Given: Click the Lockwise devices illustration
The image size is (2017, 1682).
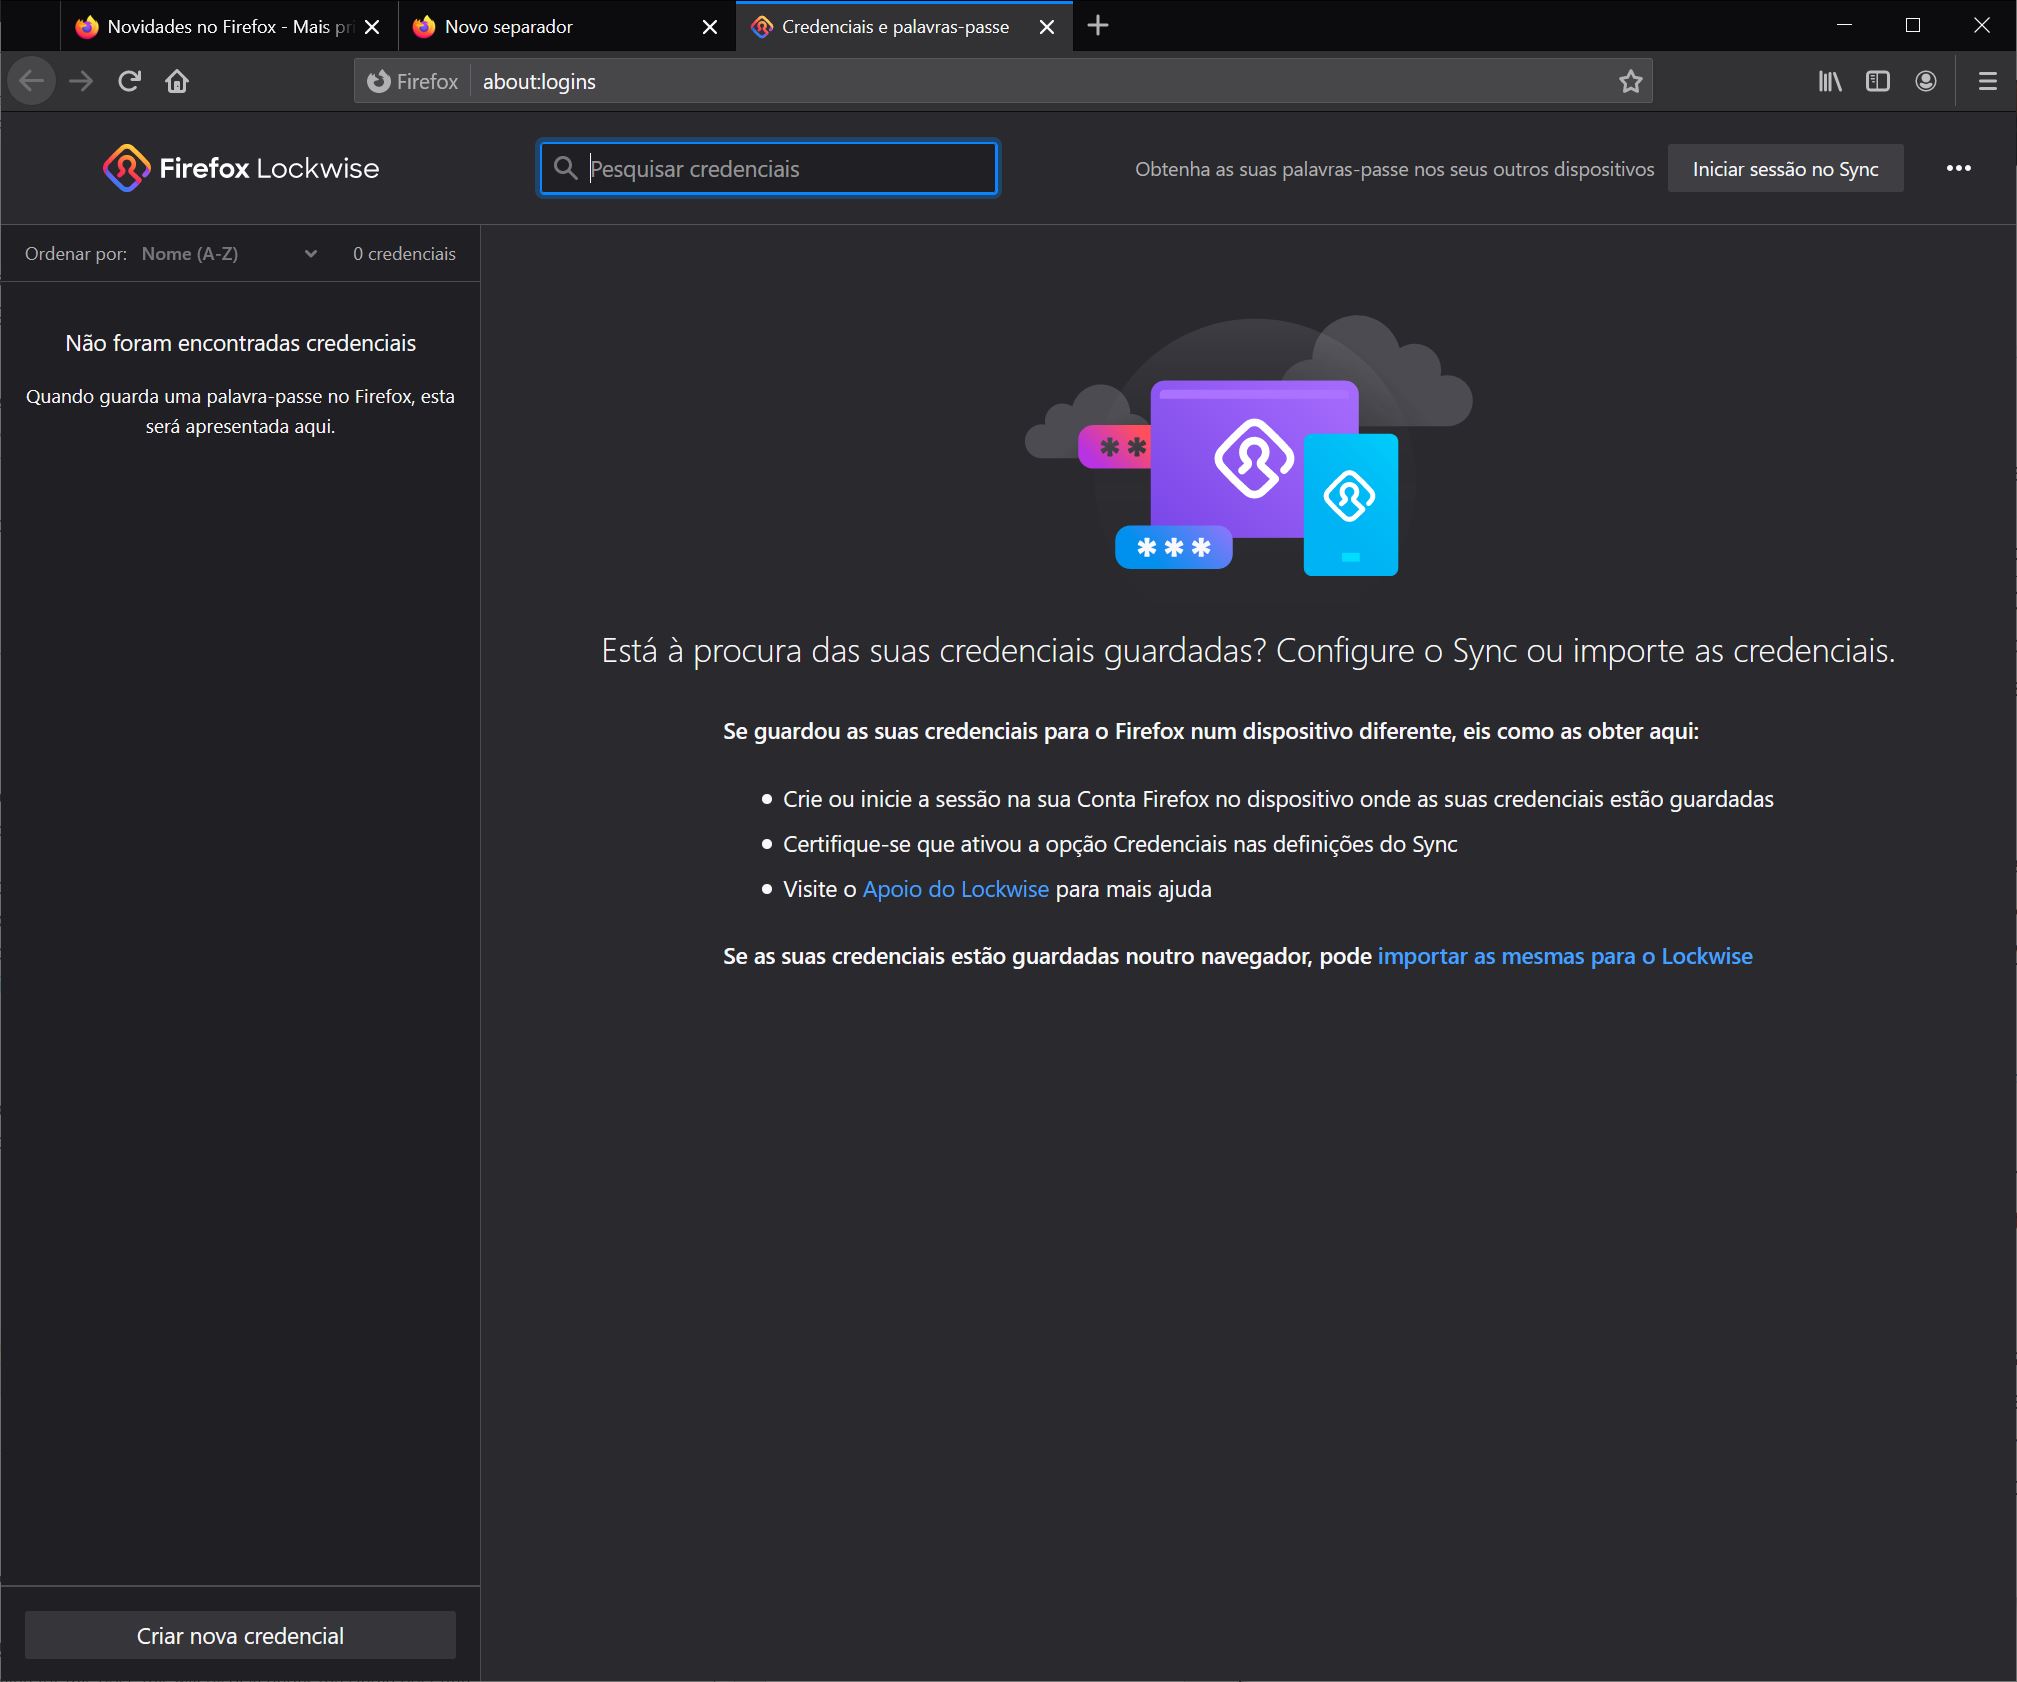Looking at the screenshot, I should pyautogui.click(x=1248, y=446).
